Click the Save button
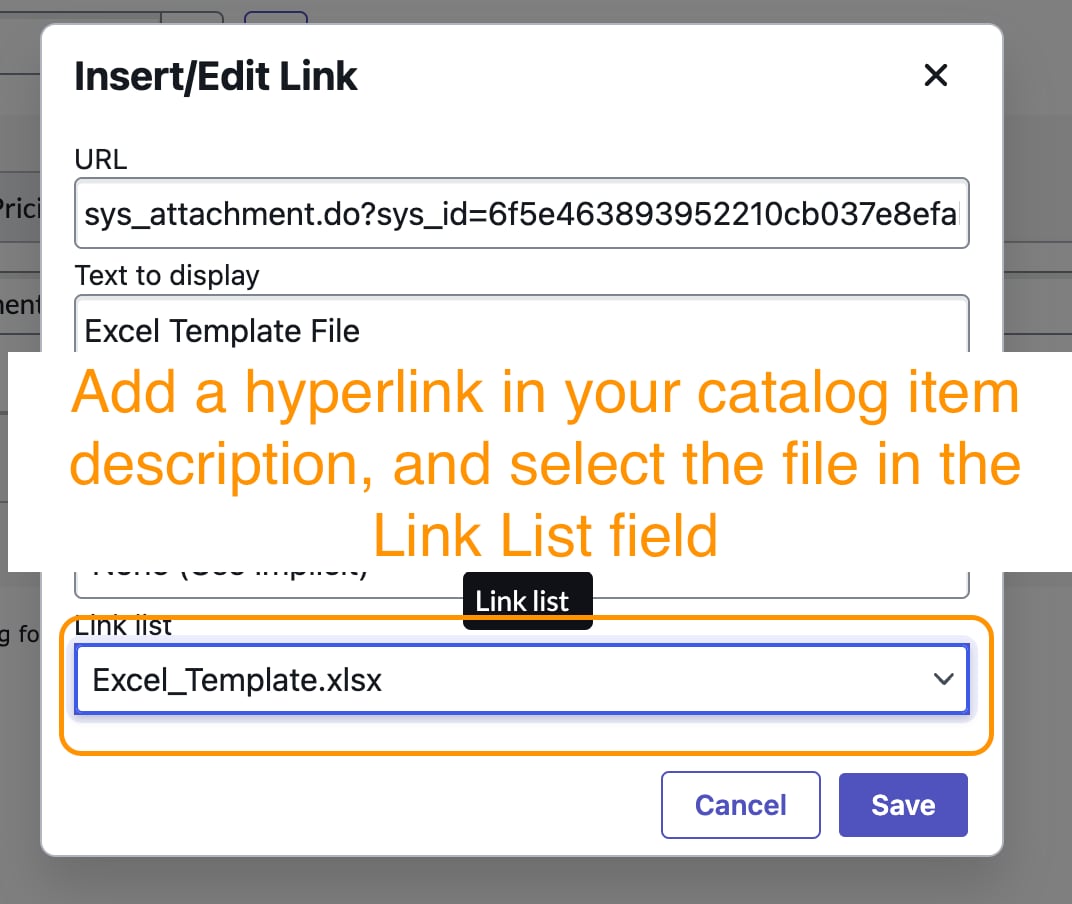This screenshot has height=904, width=1072. [902, 805]
